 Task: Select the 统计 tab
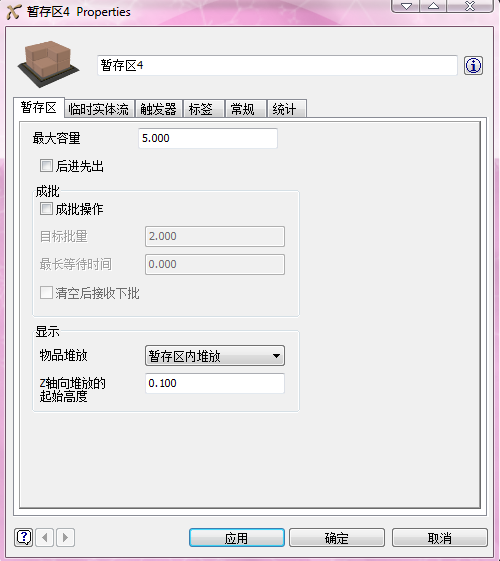(286, 109)
